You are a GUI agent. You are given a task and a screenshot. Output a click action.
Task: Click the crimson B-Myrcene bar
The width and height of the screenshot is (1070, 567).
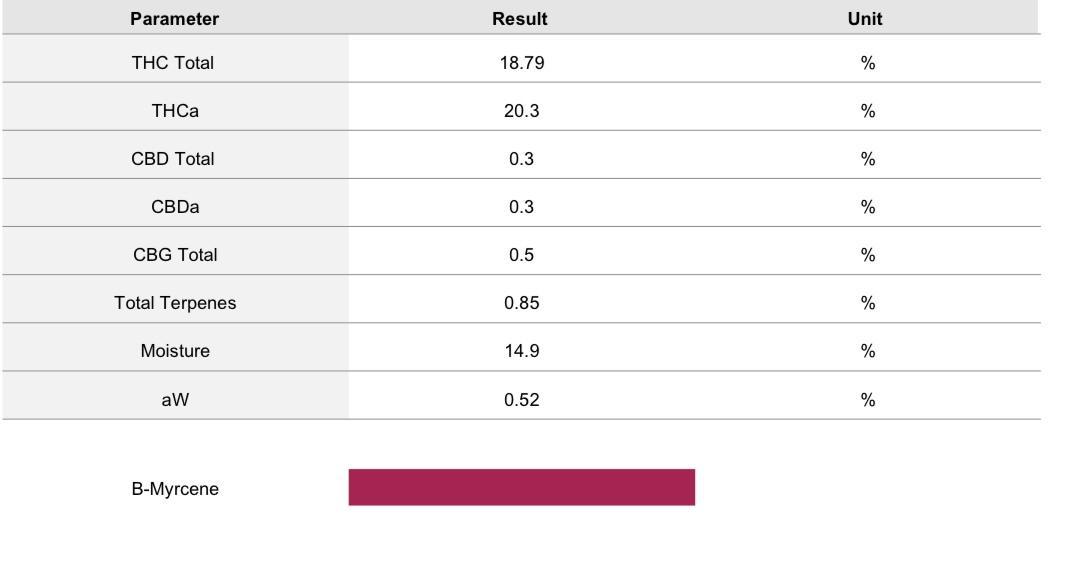[x=521, y=487]
